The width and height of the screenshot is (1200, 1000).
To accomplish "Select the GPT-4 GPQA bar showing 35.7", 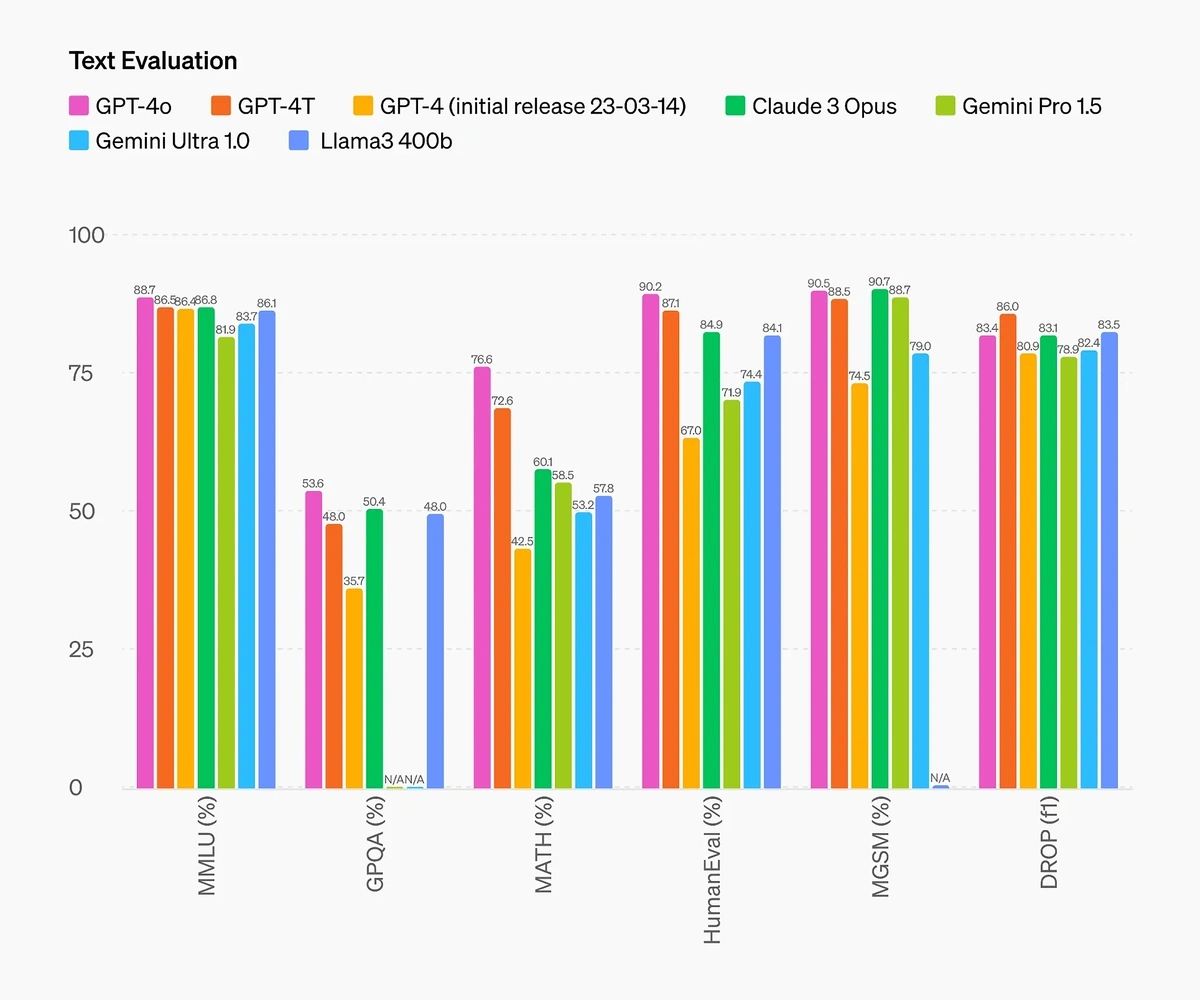I will click(355, 688).
